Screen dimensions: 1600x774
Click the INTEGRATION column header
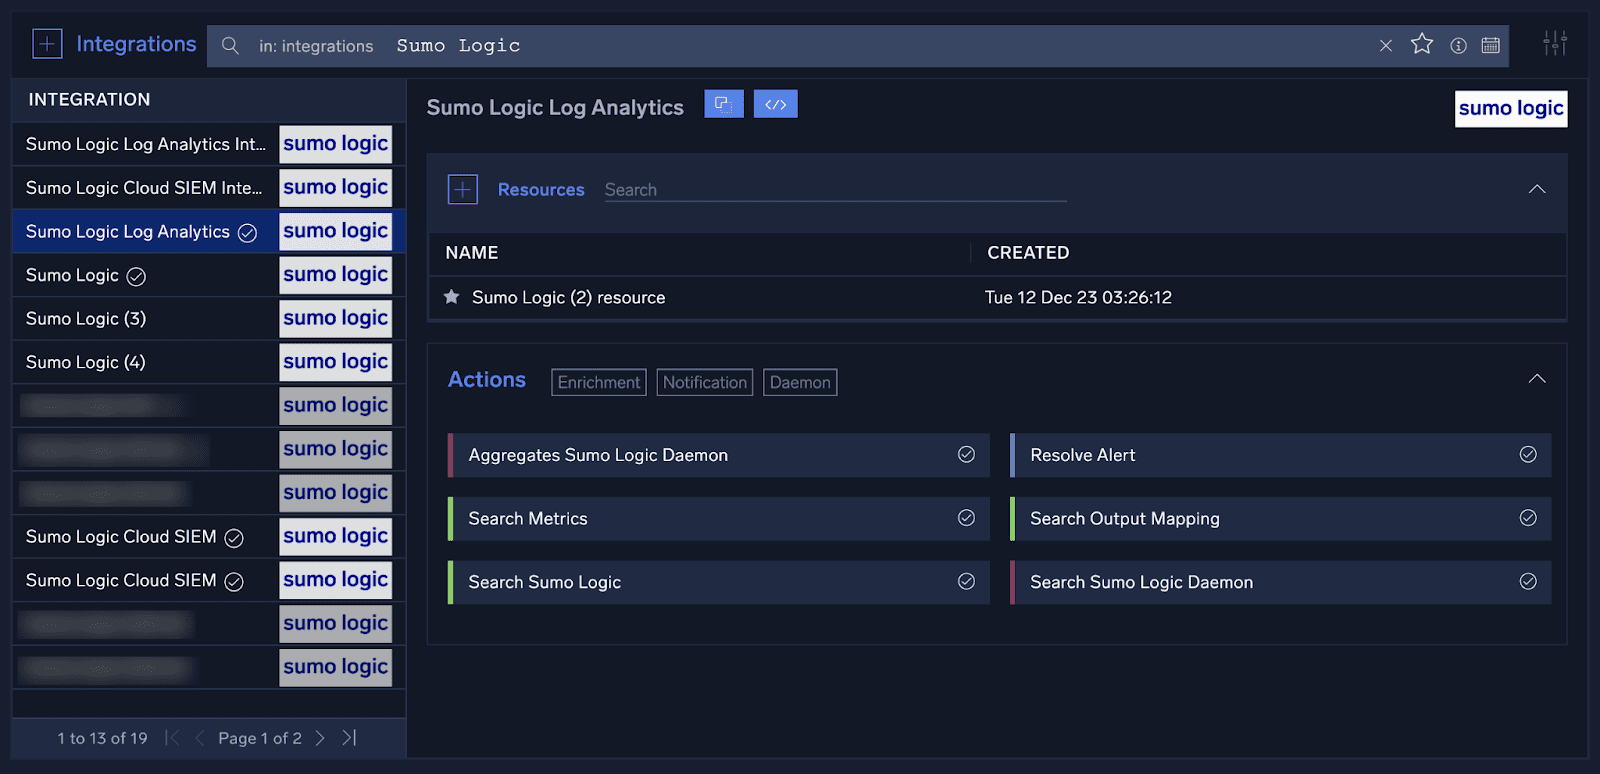click(89, 99)
